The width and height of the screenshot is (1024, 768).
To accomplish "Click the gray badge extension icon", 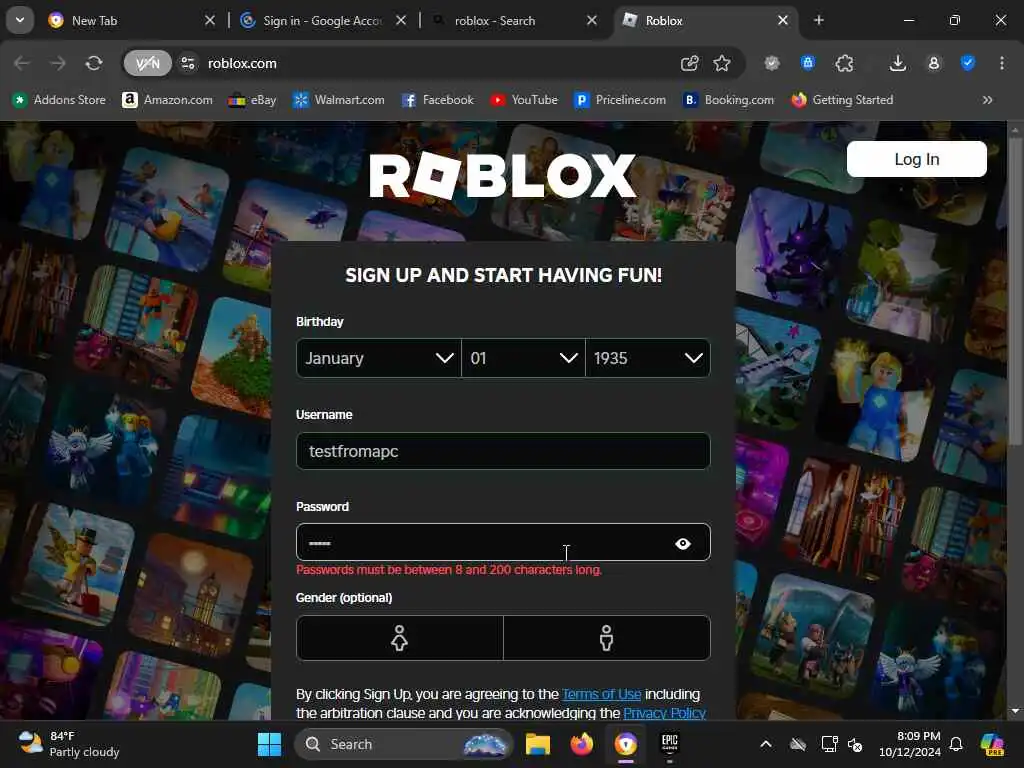I will (772, 63).
